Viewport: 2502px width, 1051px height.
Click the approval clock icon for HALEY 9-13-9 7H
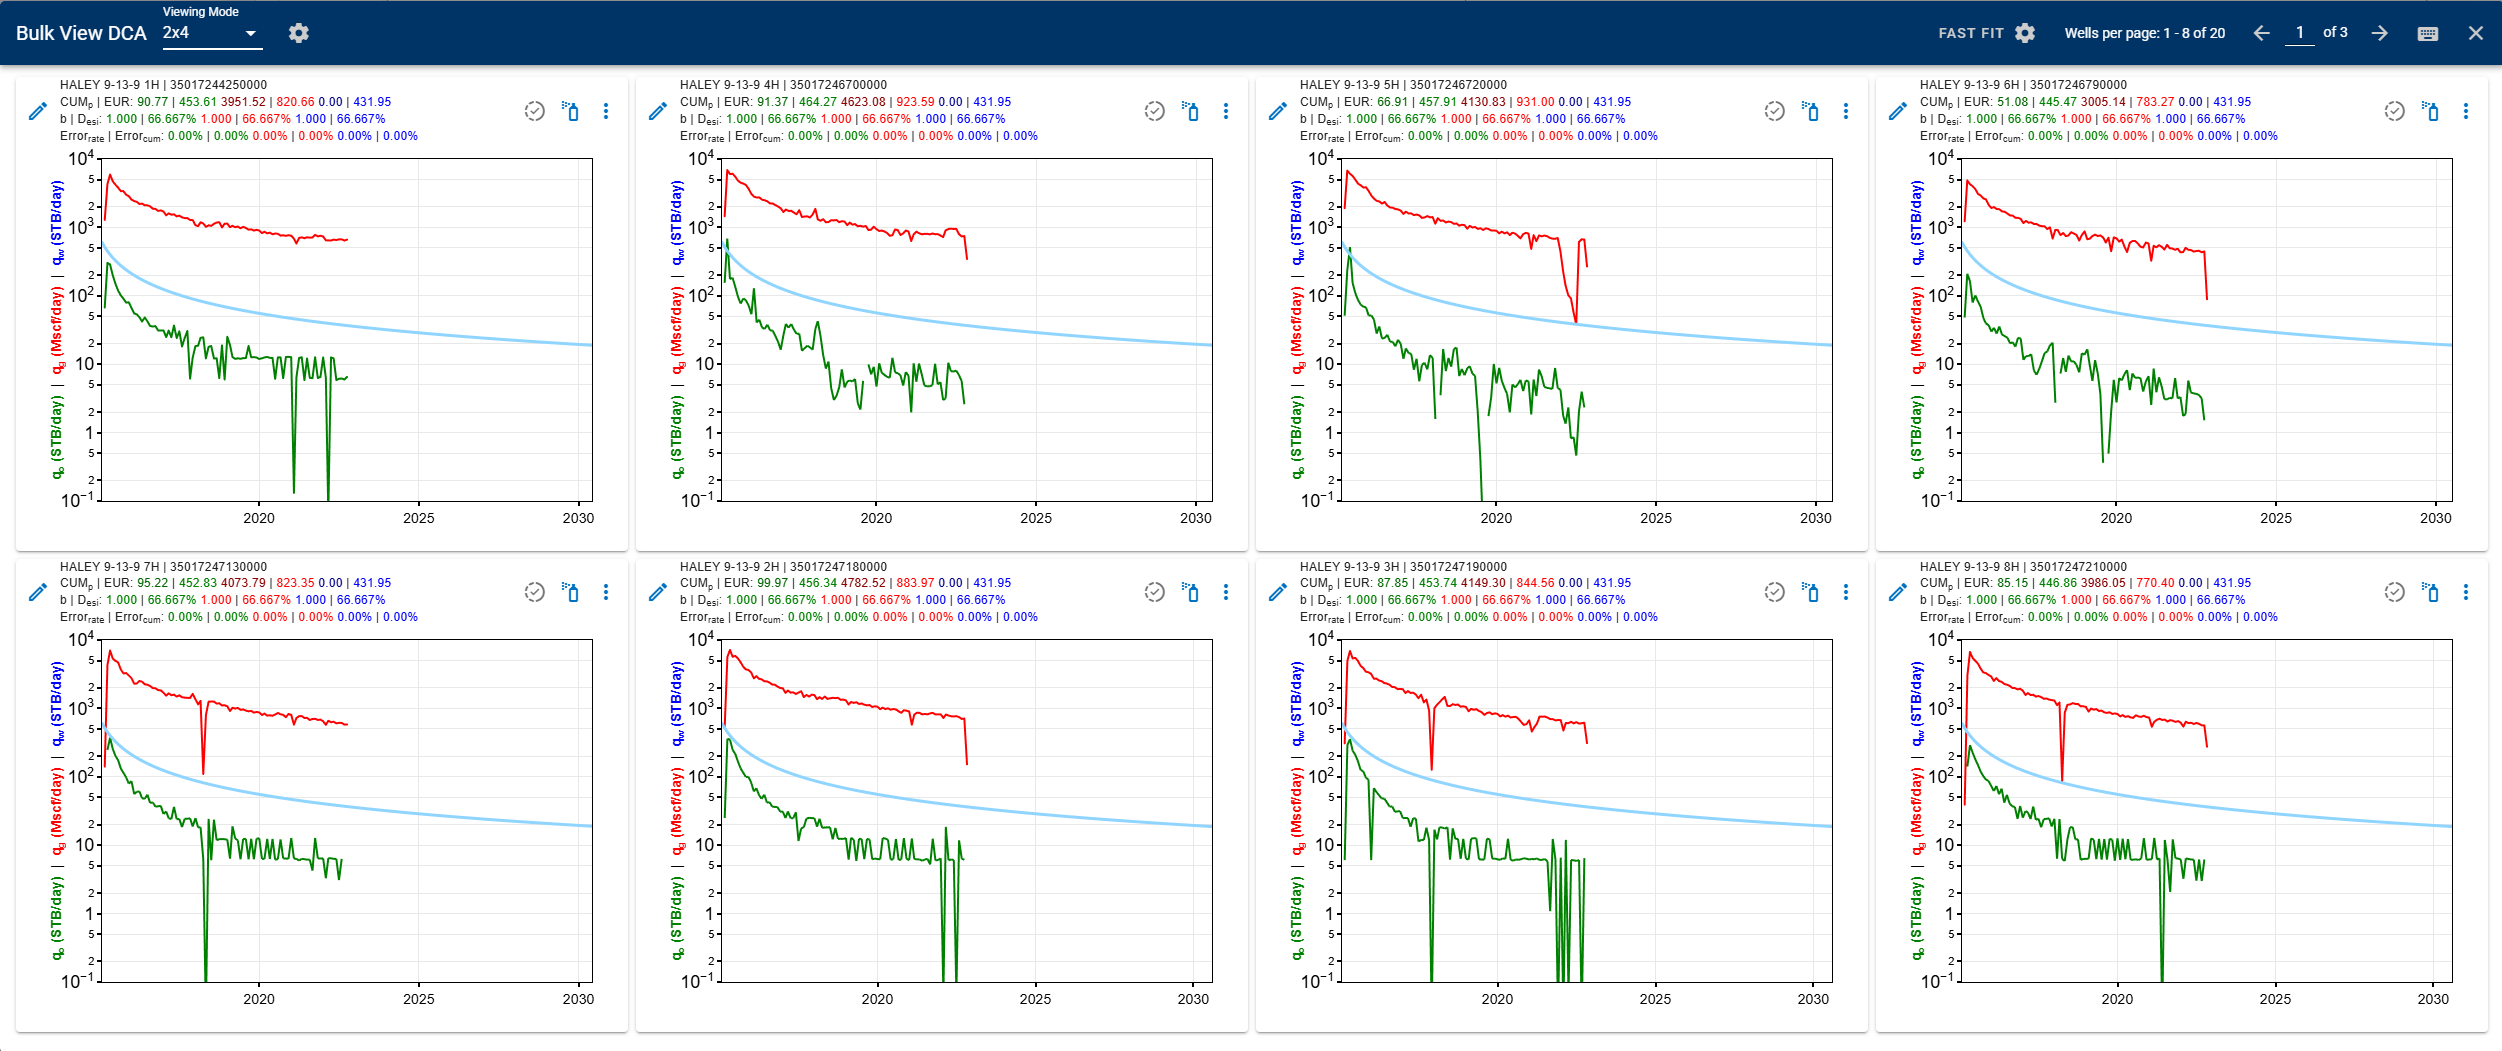point(533,593)
